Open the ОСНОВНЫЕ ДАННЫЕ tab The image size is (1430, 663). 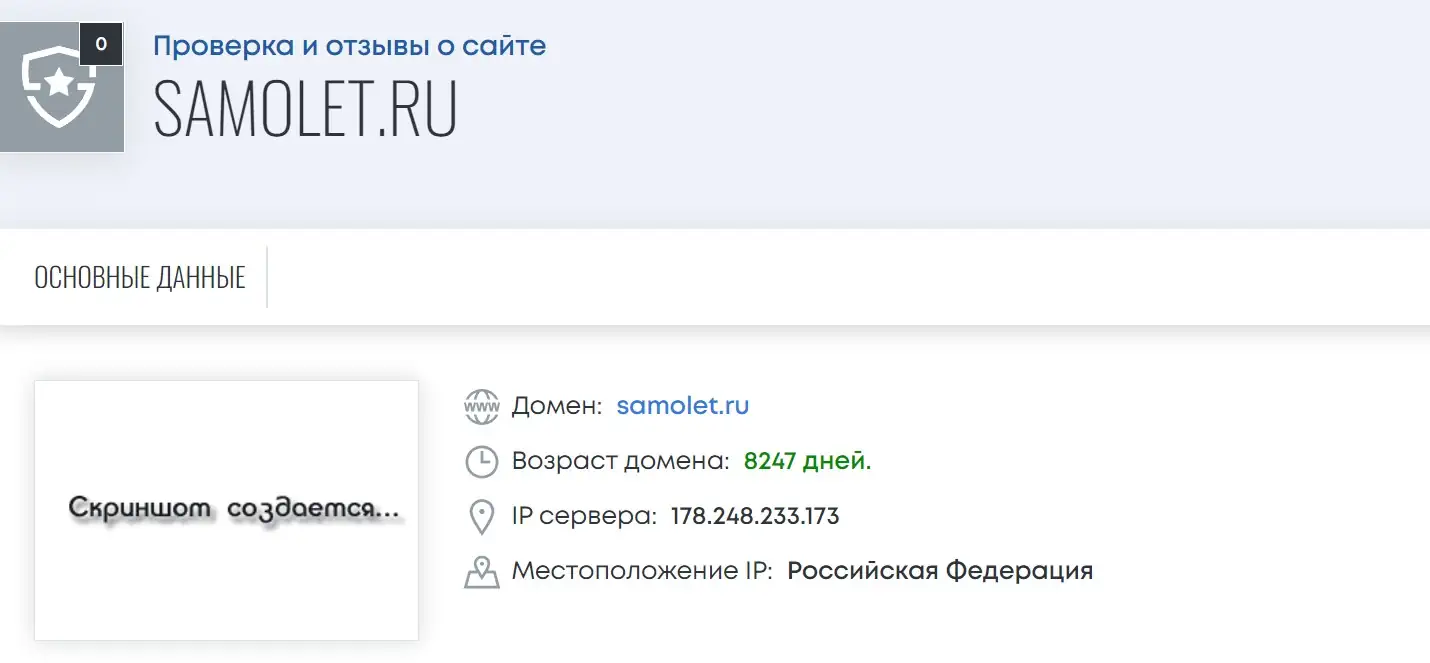point(140,277)
